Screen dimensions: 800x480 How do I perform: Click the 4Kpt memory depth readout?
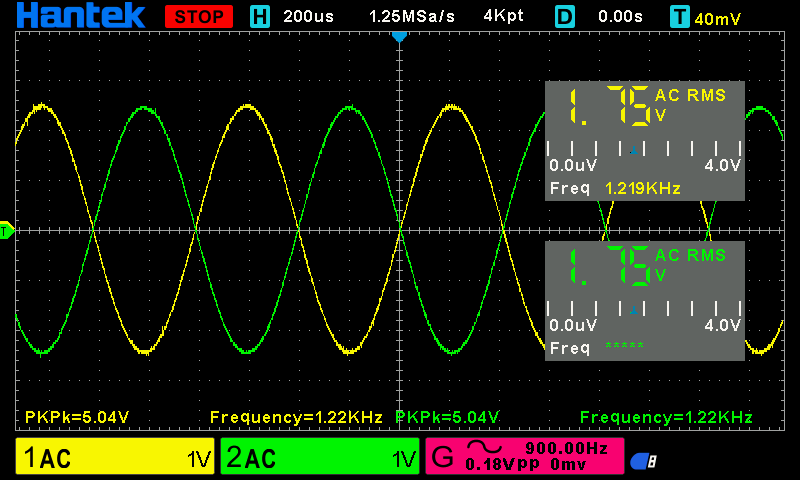tap(504, 16)
